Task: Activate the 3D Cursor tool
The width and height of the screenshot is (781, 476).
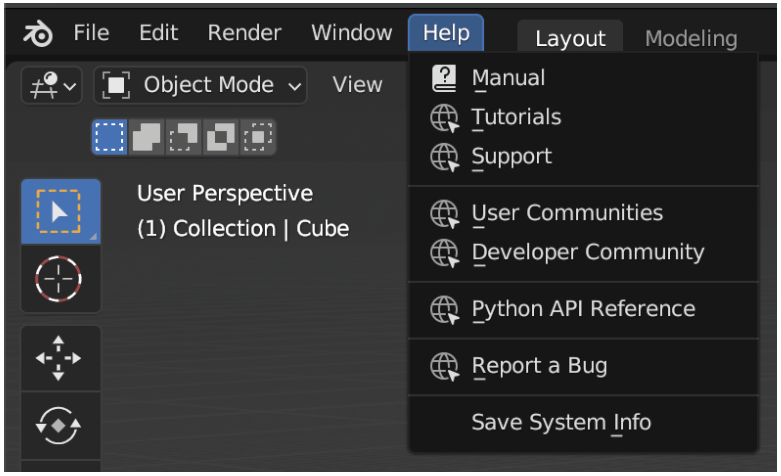Action: tap(61, 279)
